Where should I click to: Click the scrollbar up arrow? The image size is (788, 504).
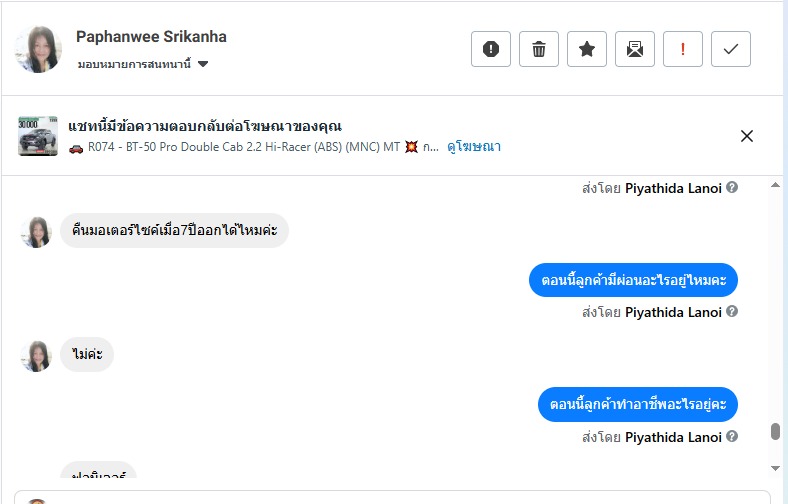pos(775,186)
